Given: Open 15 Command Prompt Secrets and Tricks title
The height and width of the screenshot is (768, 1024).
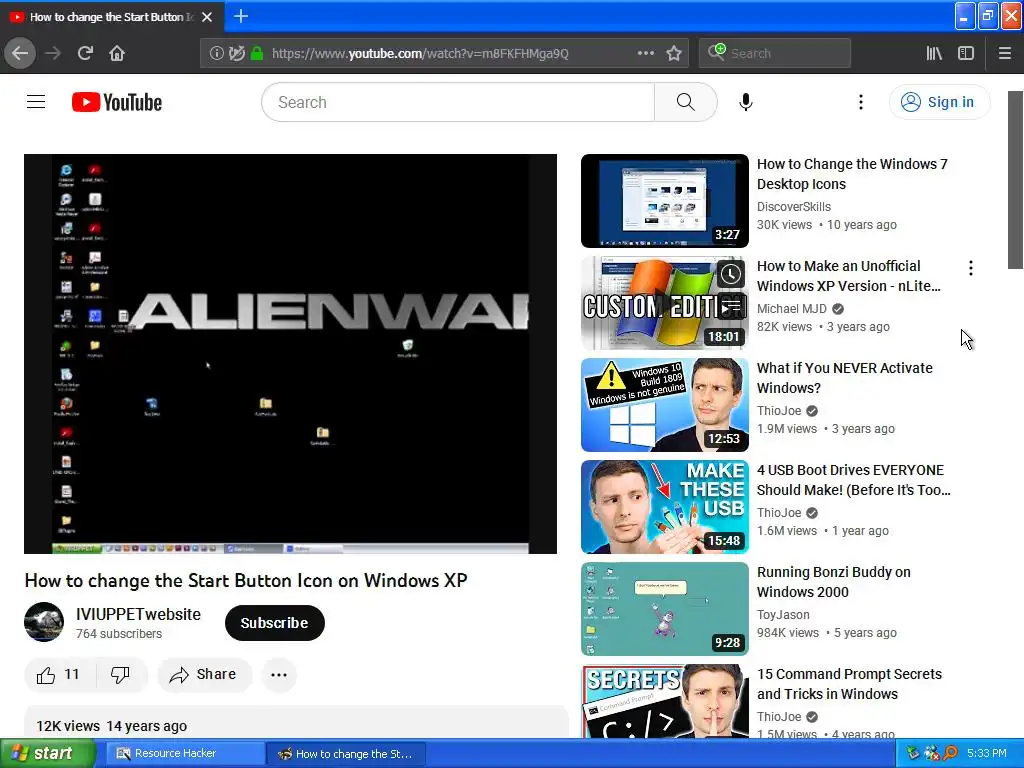Looking at the screenshot, I should click(x=849, y=684).
